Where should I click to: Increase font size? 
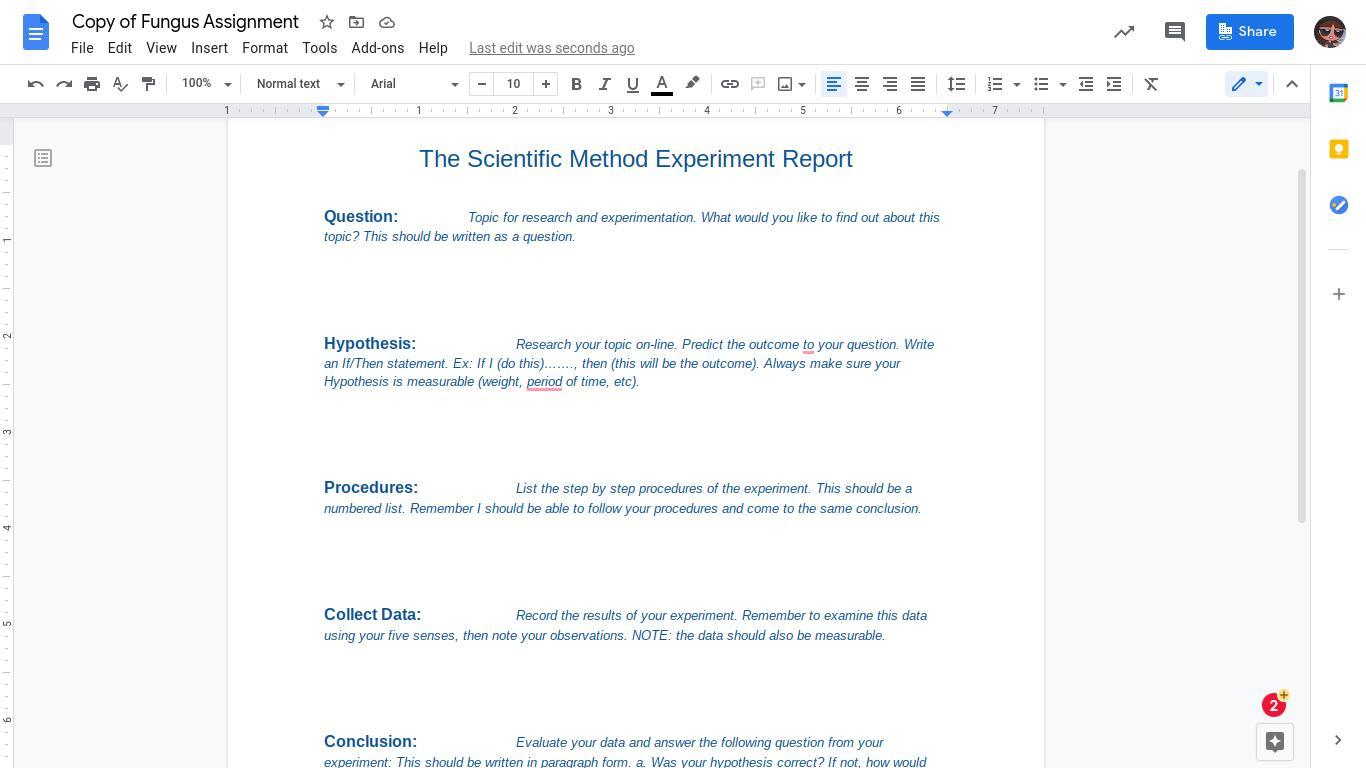(546, 84)
